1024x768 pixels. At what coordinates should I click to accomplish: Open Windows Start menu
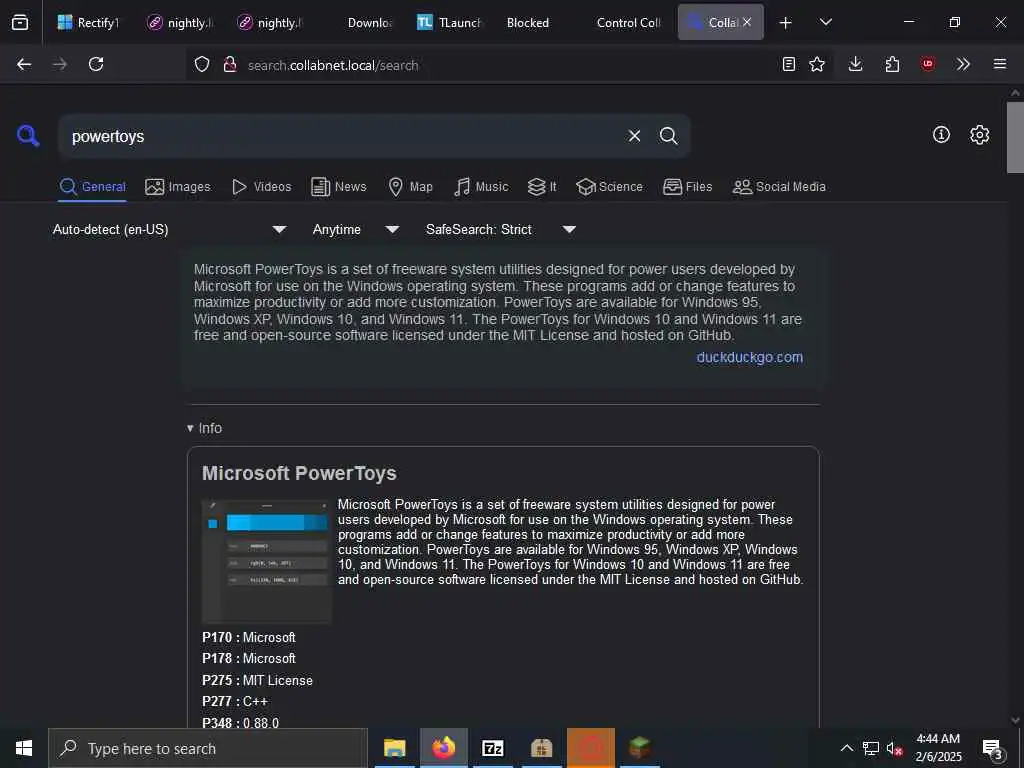[24, 748]
